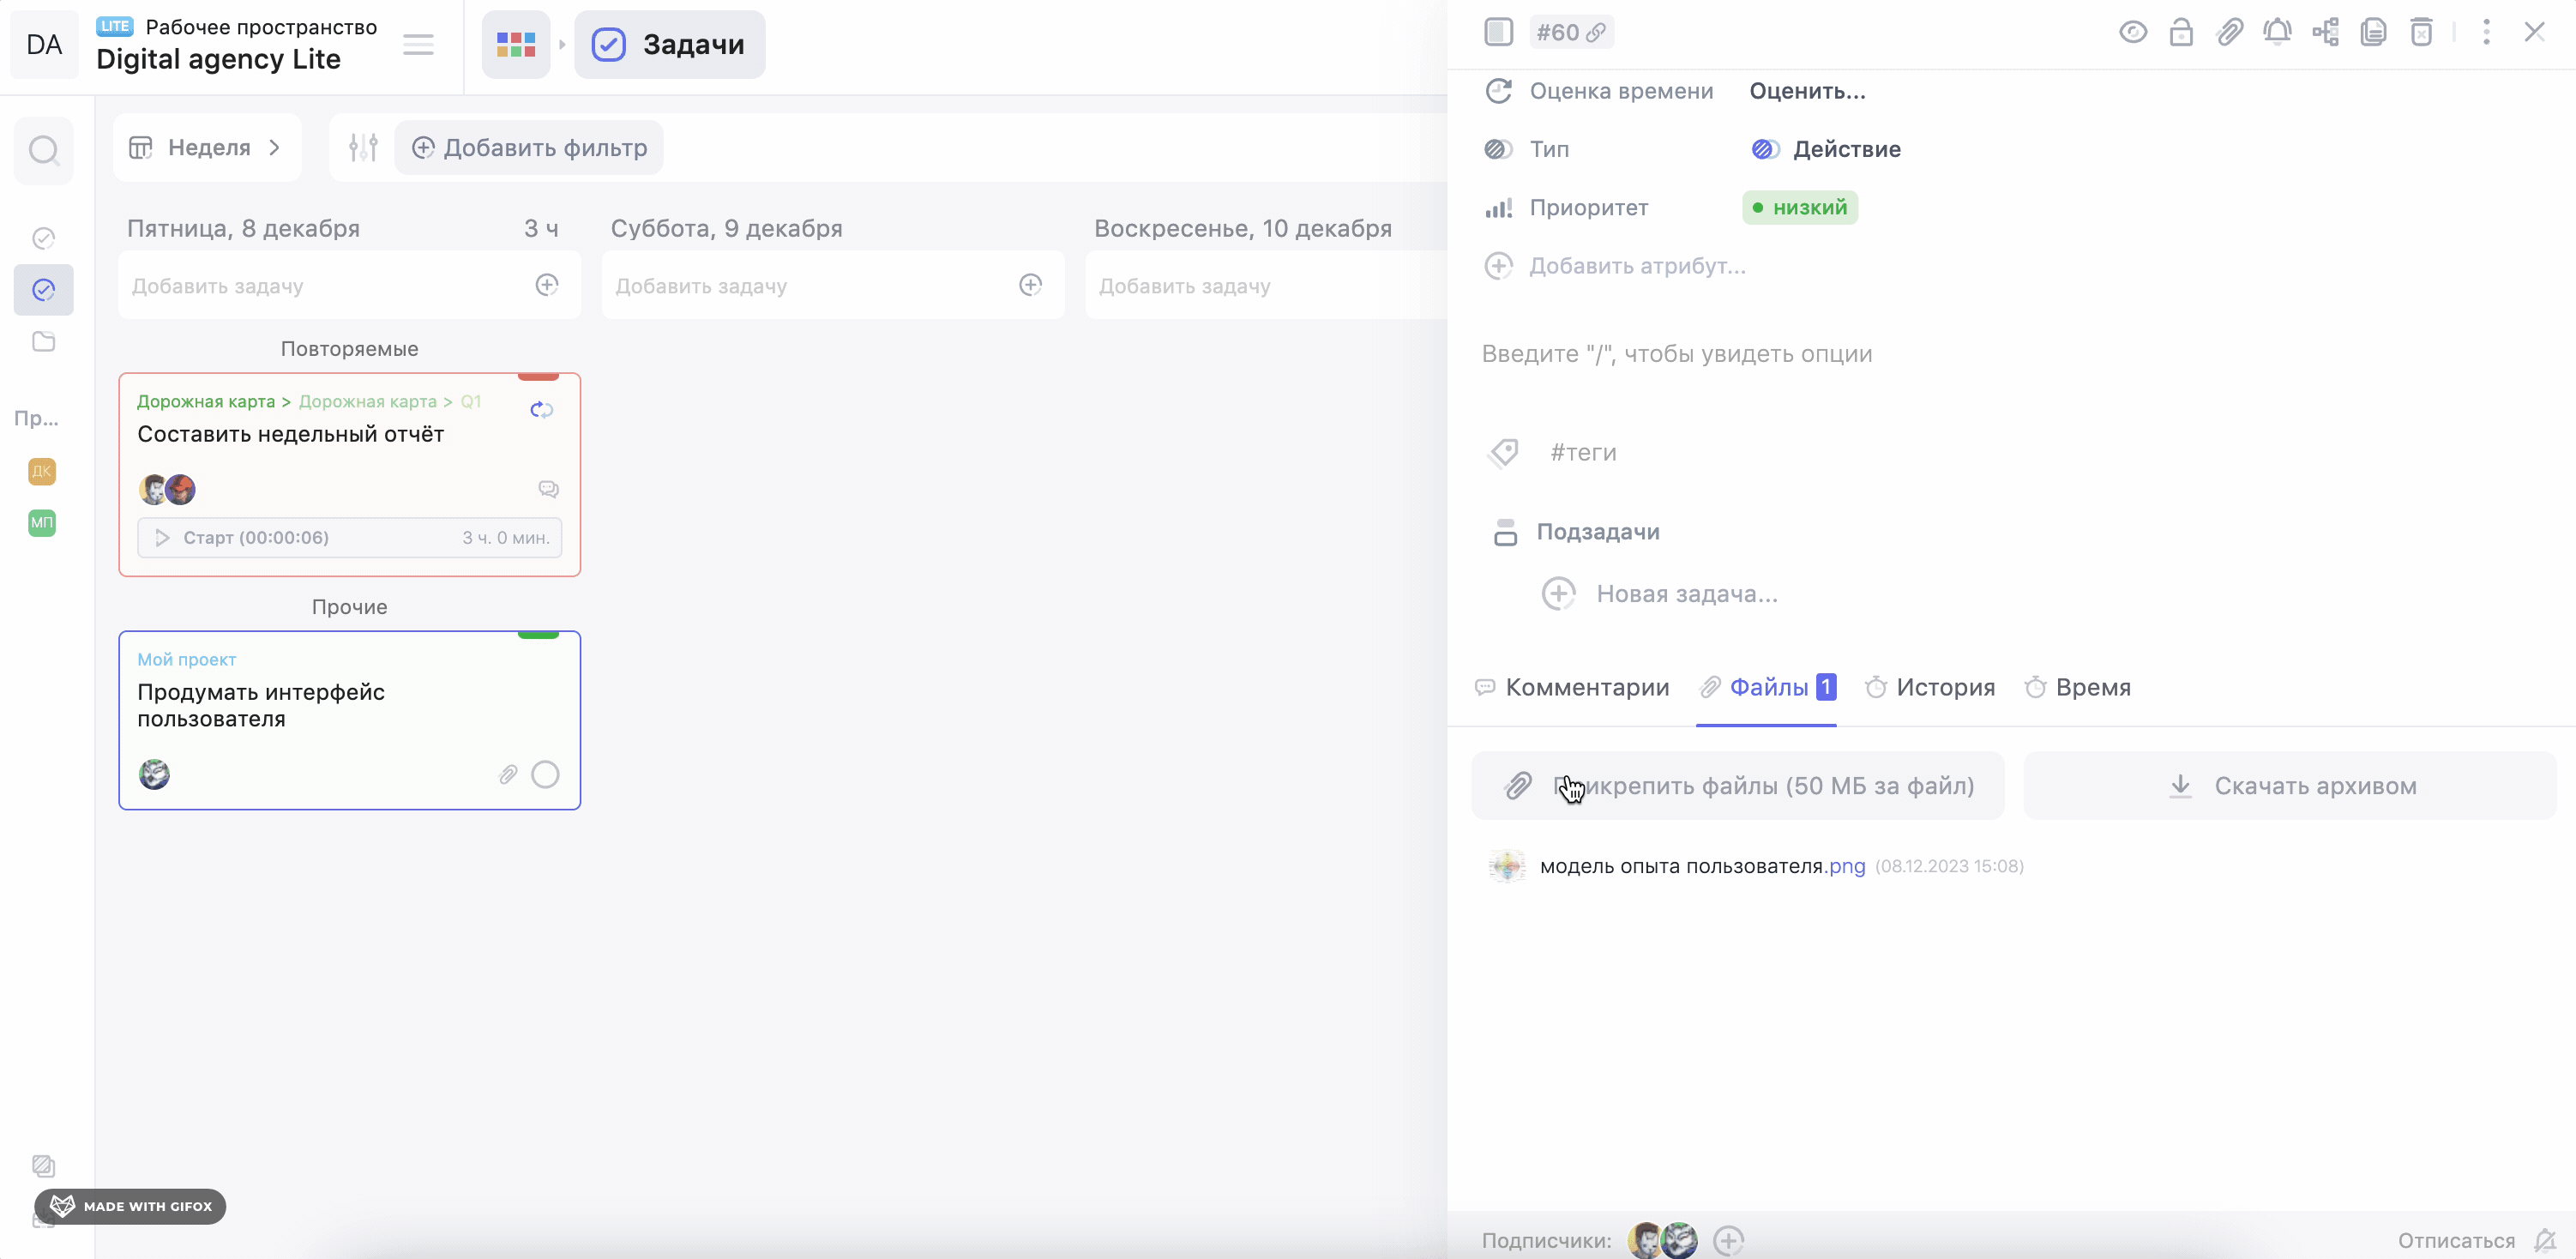Click the #теги input field
The height and width of the screenshot is (1259, 2576).
[1583, 453]
